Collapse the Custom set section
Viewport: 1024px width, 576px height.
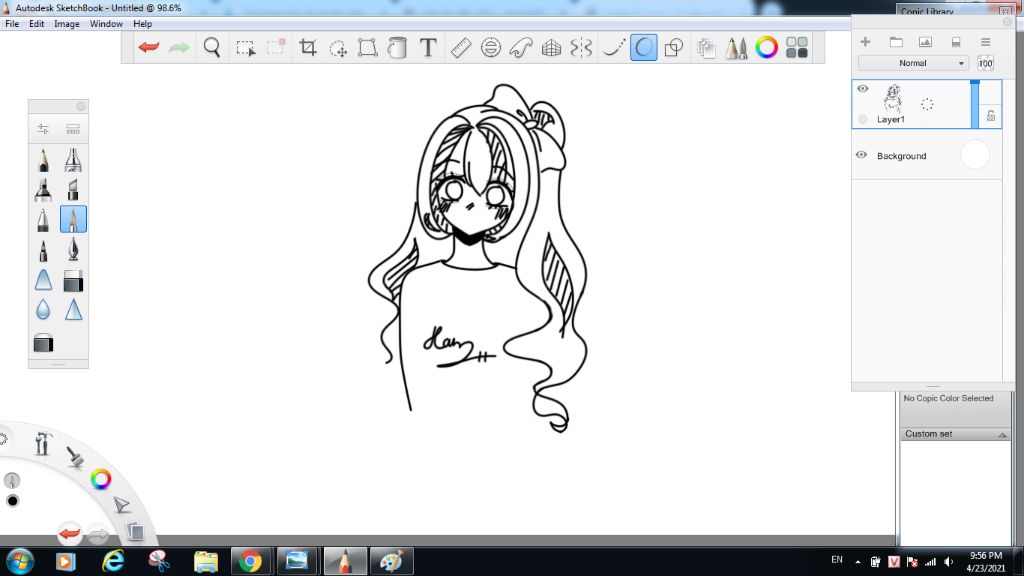(x=1002, y=434)
